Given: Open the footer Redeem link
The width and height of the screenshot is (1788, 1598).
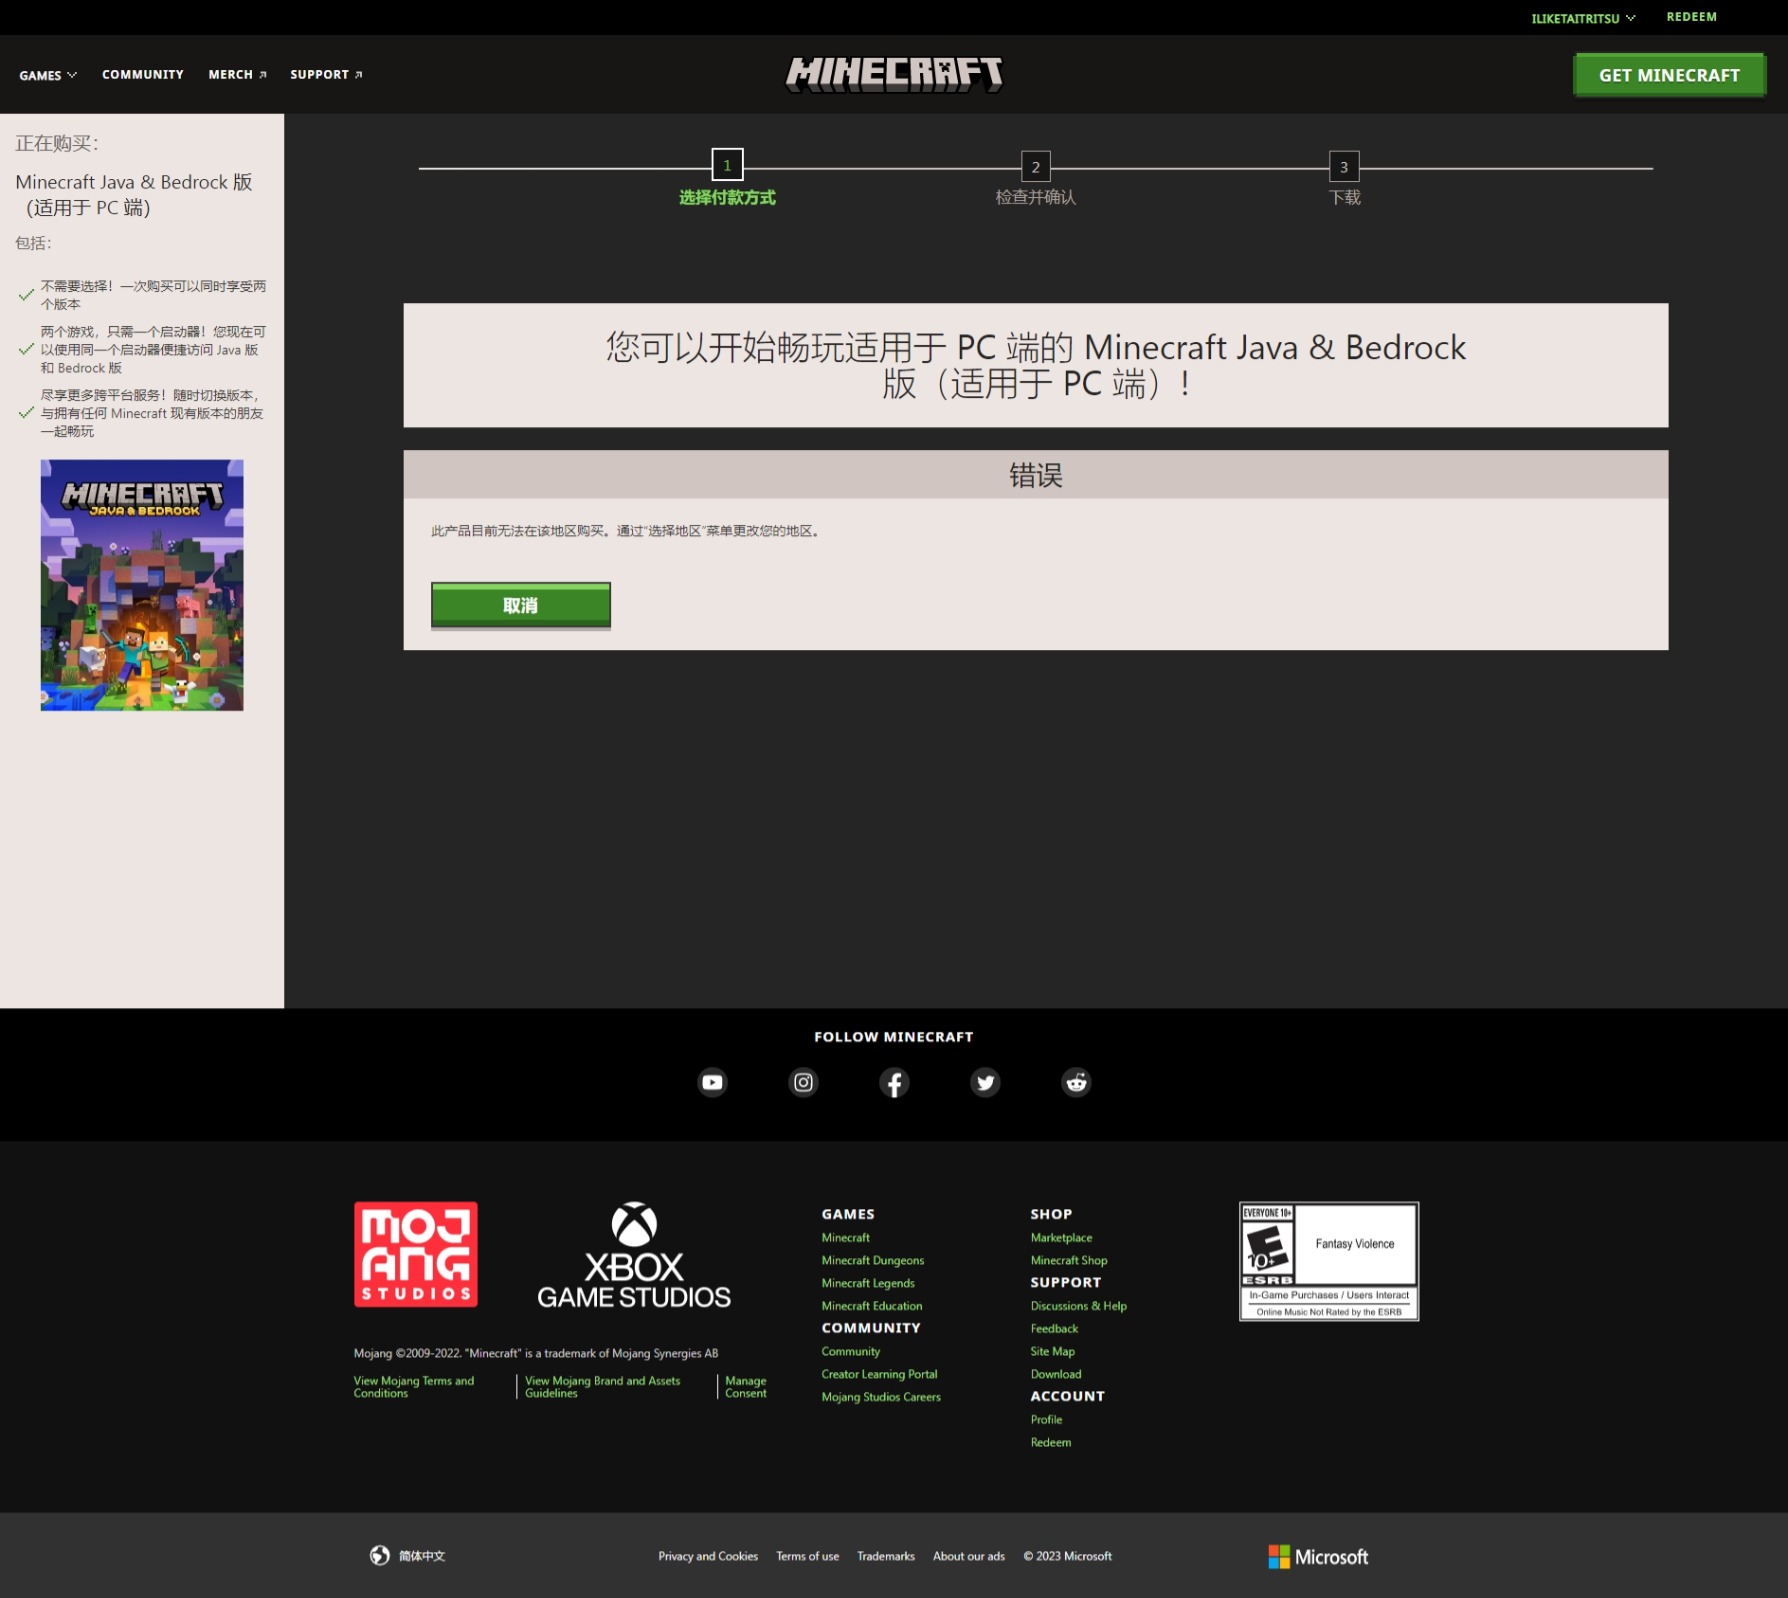Looking at the screenshot, I should [x=1051, y=1443].
